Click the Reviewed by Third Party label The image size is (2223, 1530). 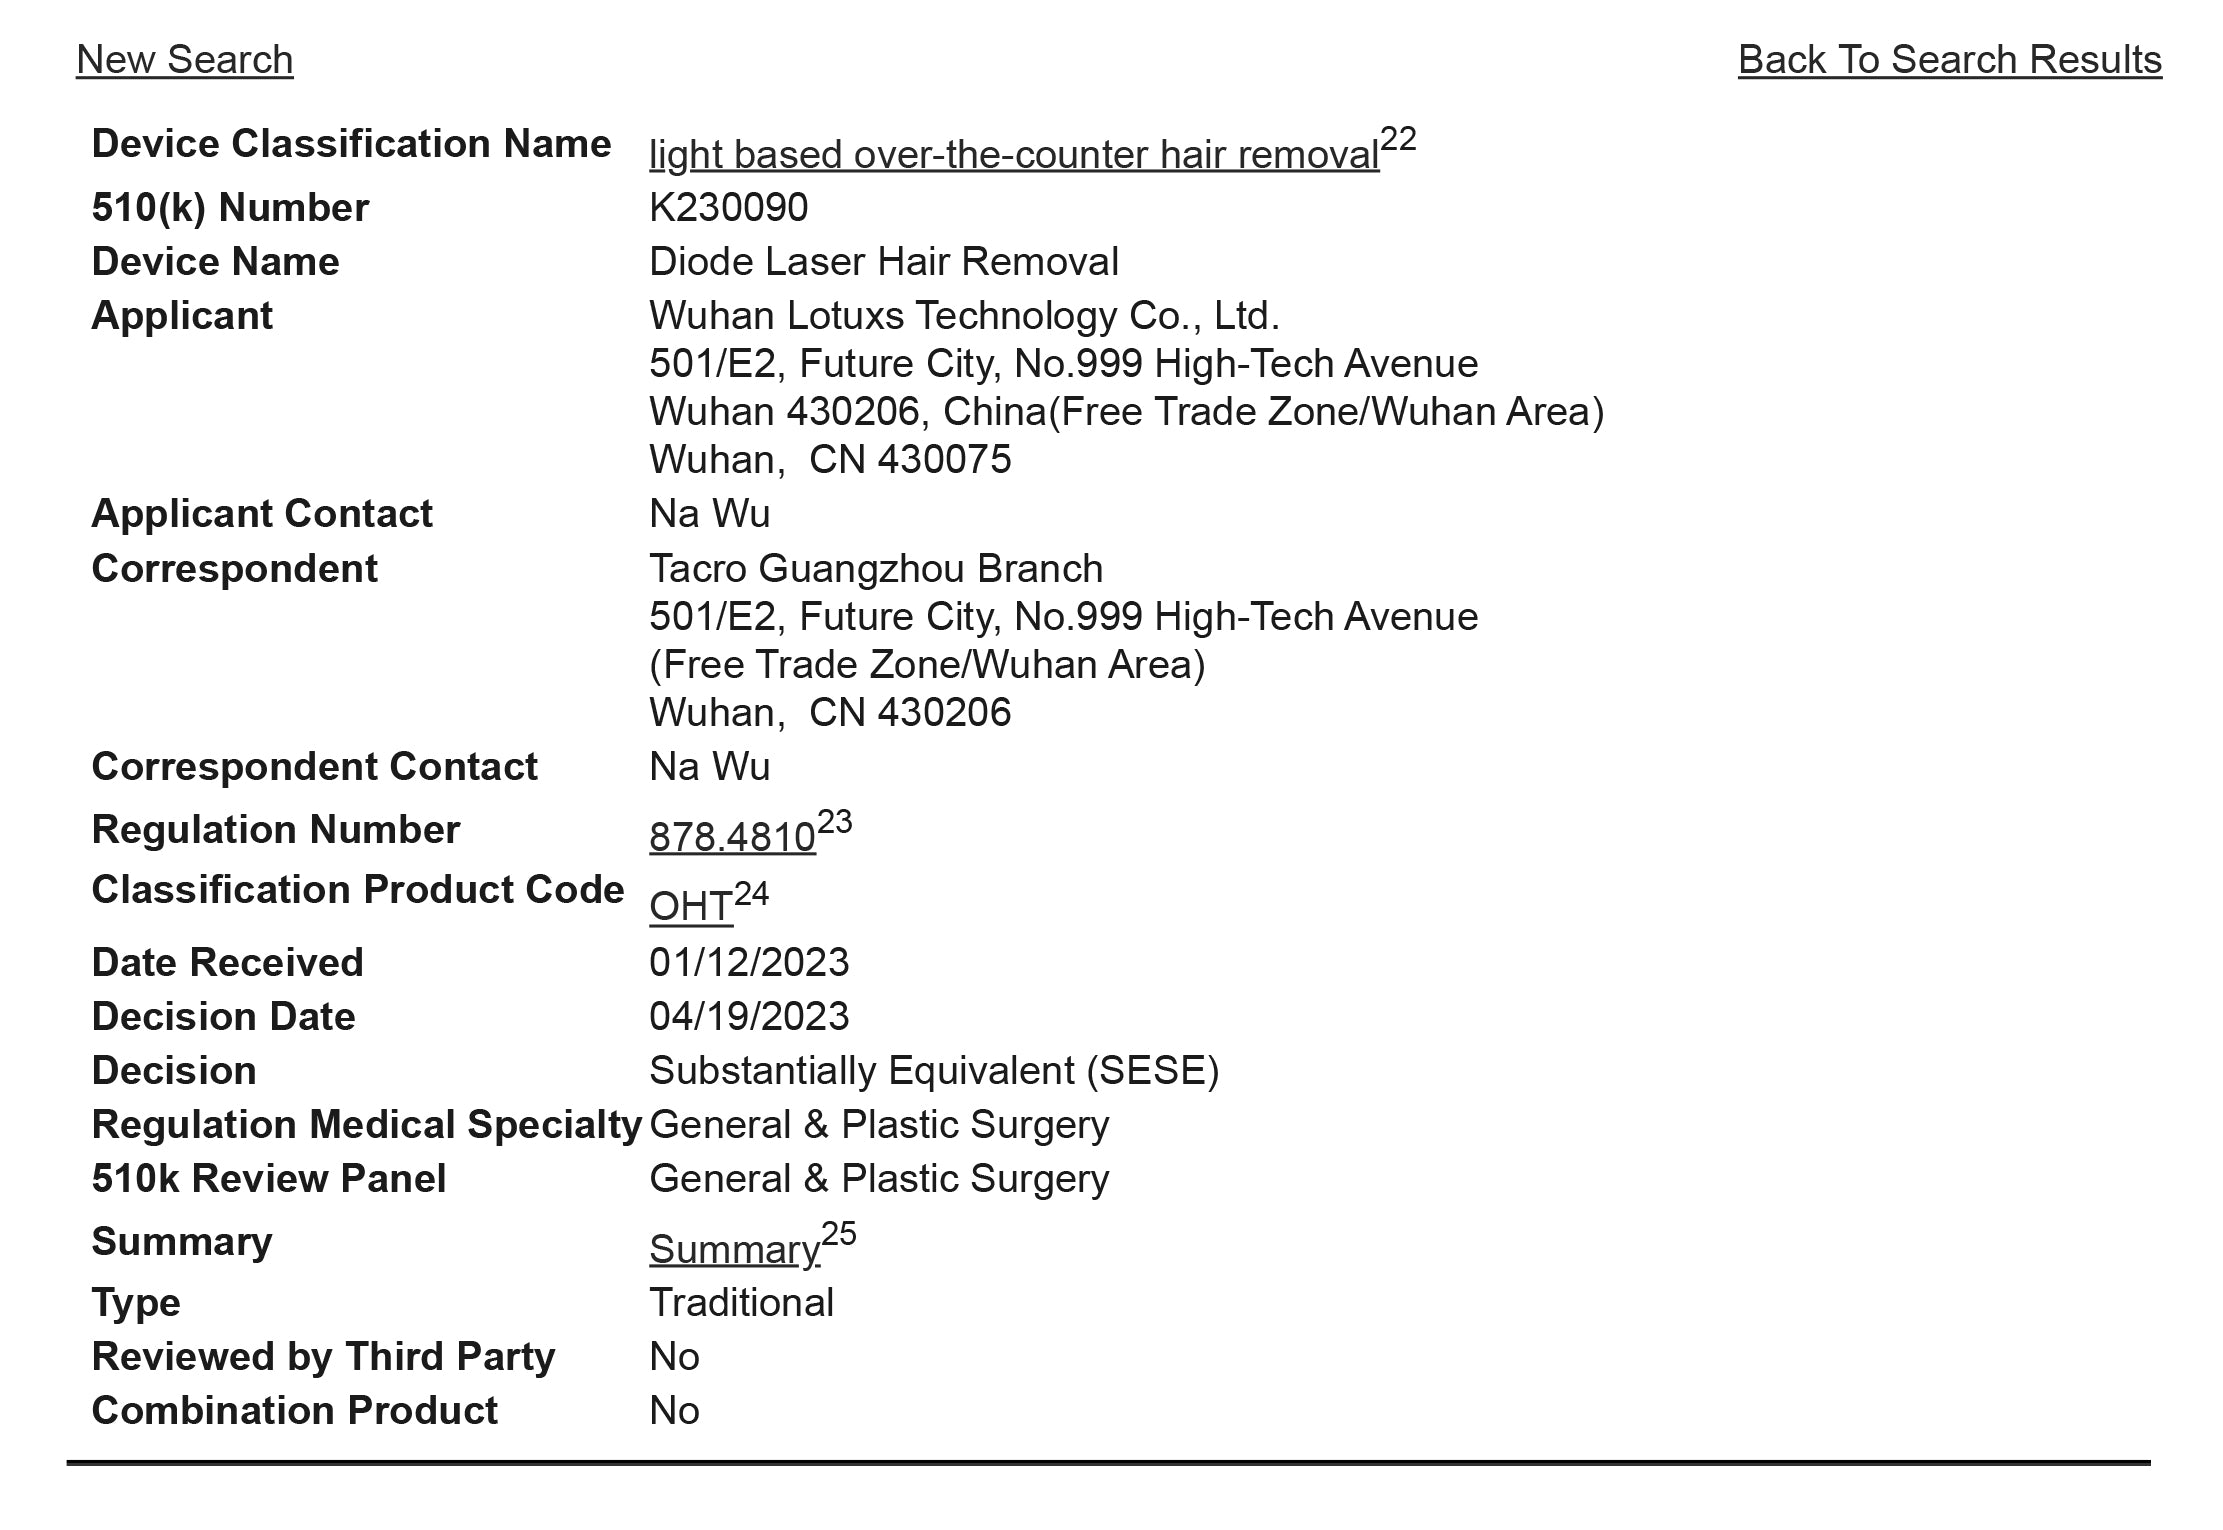[323, 1357]
